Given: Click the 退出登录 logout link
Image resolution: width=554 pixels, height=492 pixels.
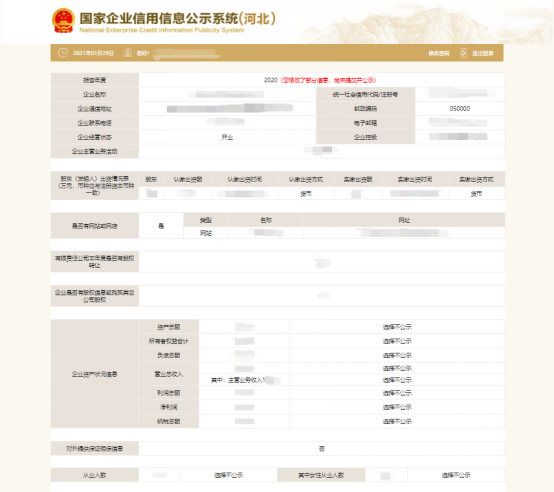Looking at the screenshot, I should point(483,53).
